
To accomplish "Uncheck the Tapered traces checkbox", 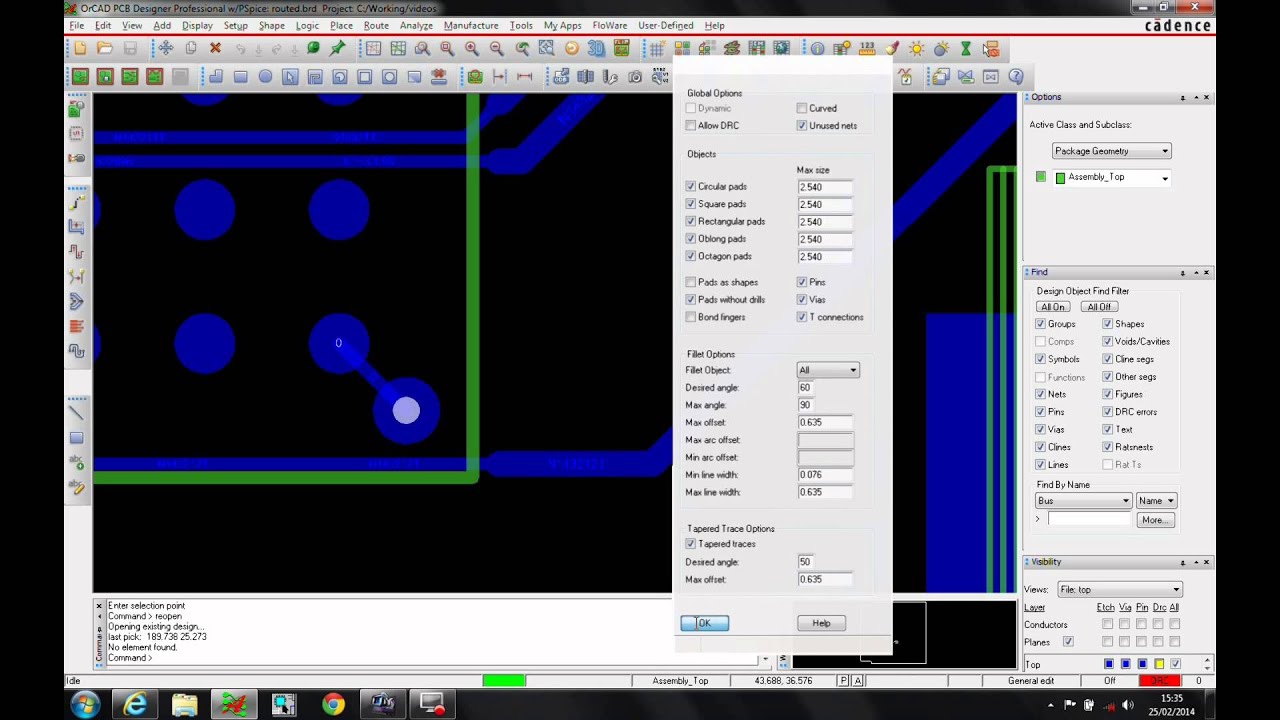I will pyautogui.click(x=691, y=544).
